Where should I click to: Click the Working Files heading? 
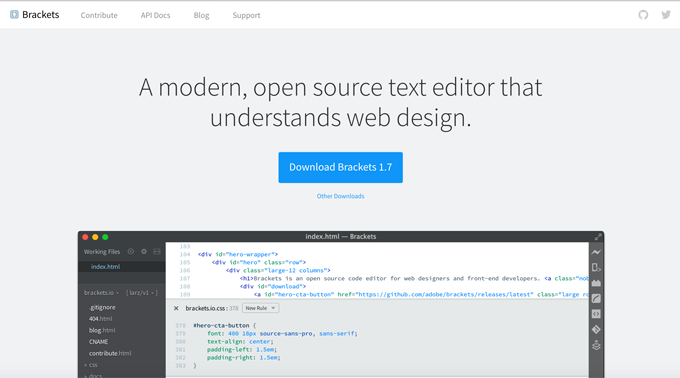point(102,251)
